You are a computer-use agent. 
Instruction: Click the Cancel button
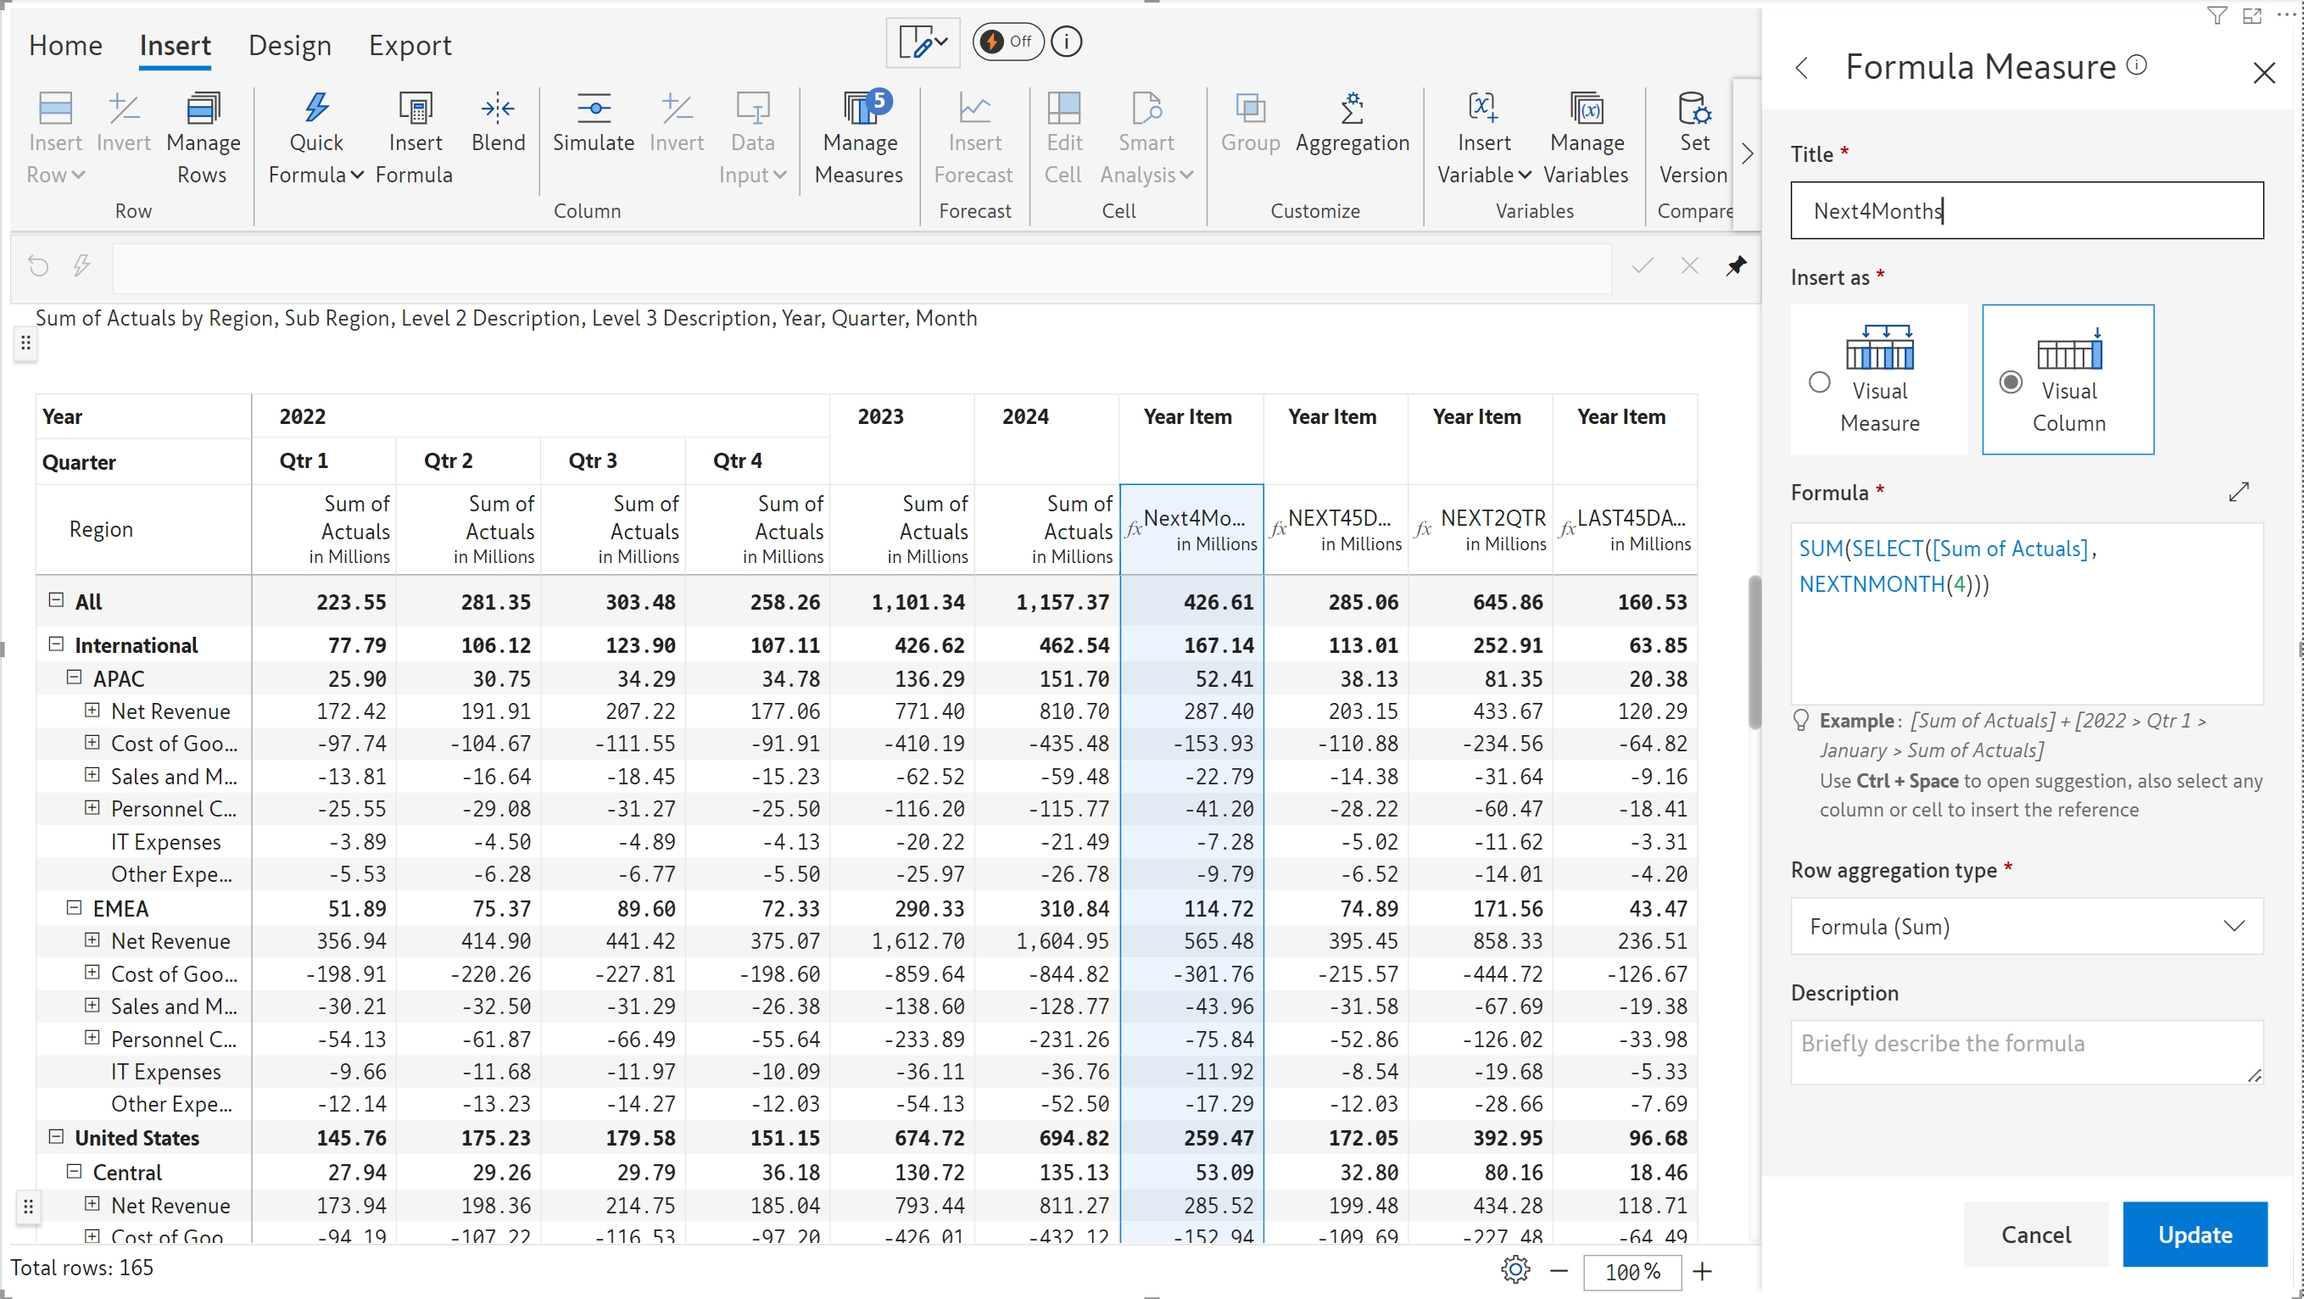tap(2035, 1234)
